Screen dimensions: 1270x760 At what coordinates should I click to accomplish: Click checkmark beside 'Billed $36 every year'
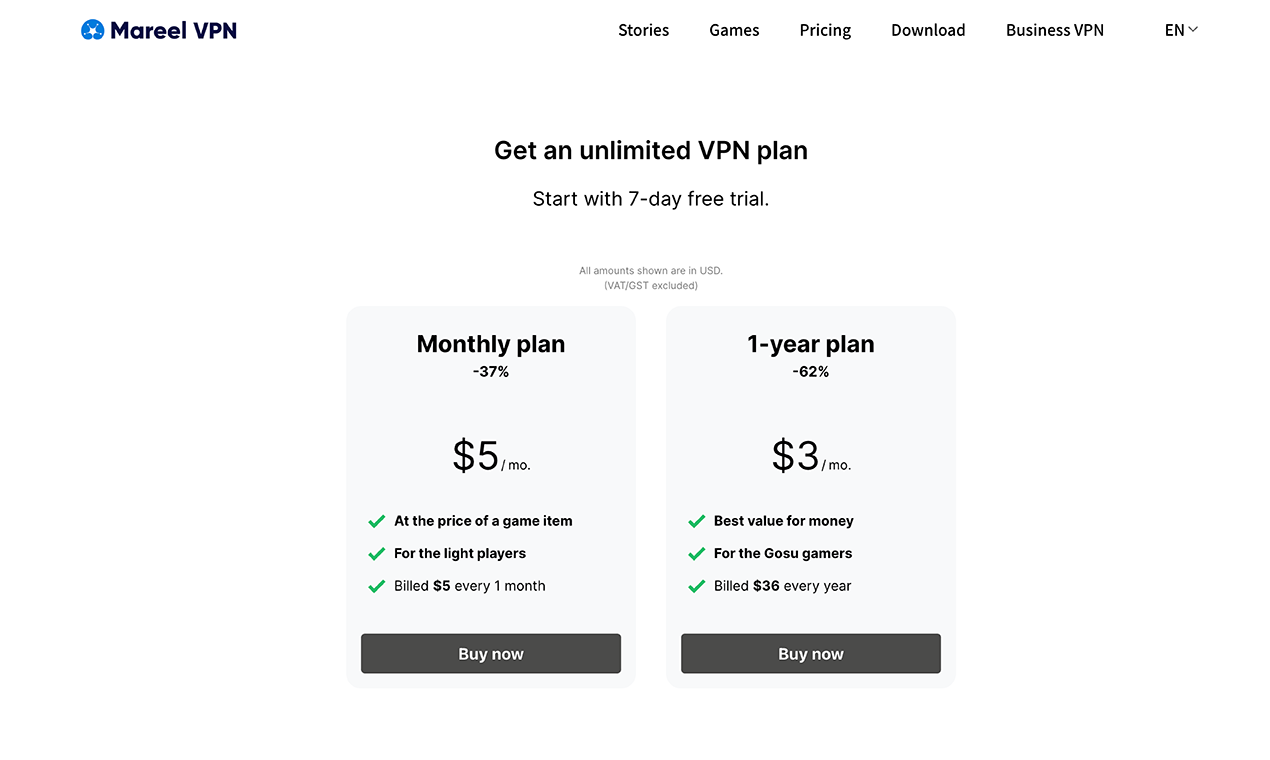point(697,586)
